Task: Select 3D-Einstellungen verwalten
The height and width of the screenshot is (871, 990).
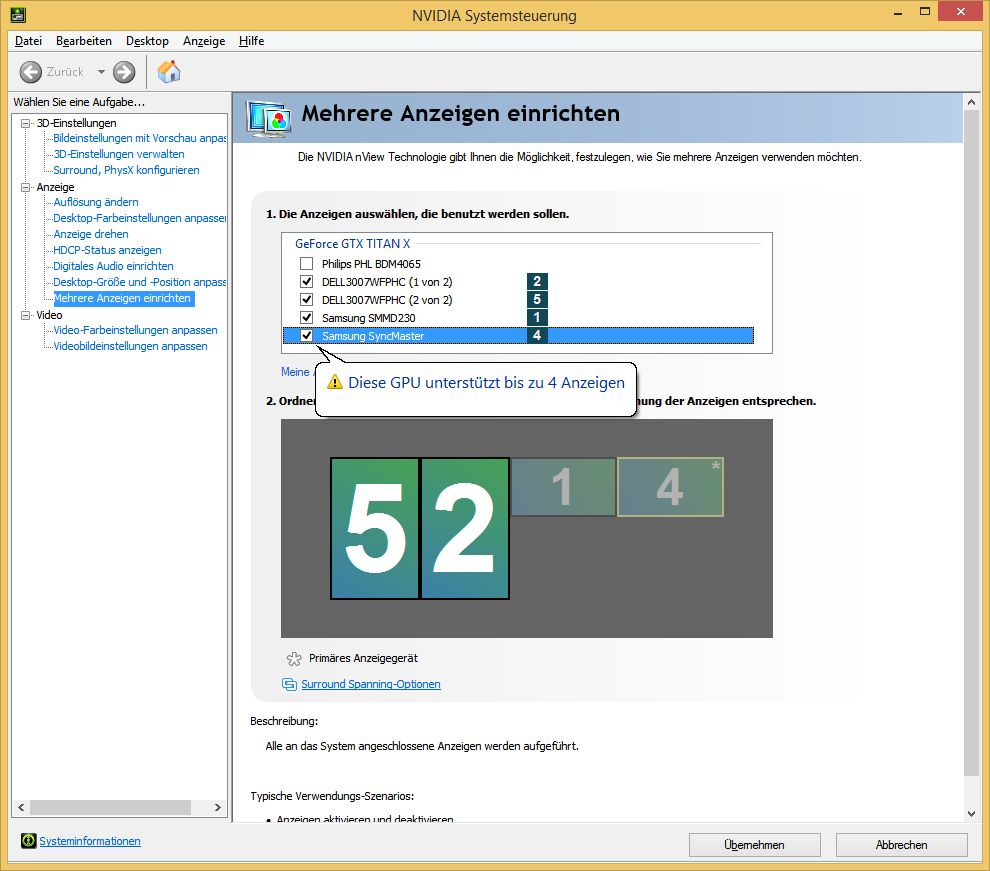Action: (119, 154)
